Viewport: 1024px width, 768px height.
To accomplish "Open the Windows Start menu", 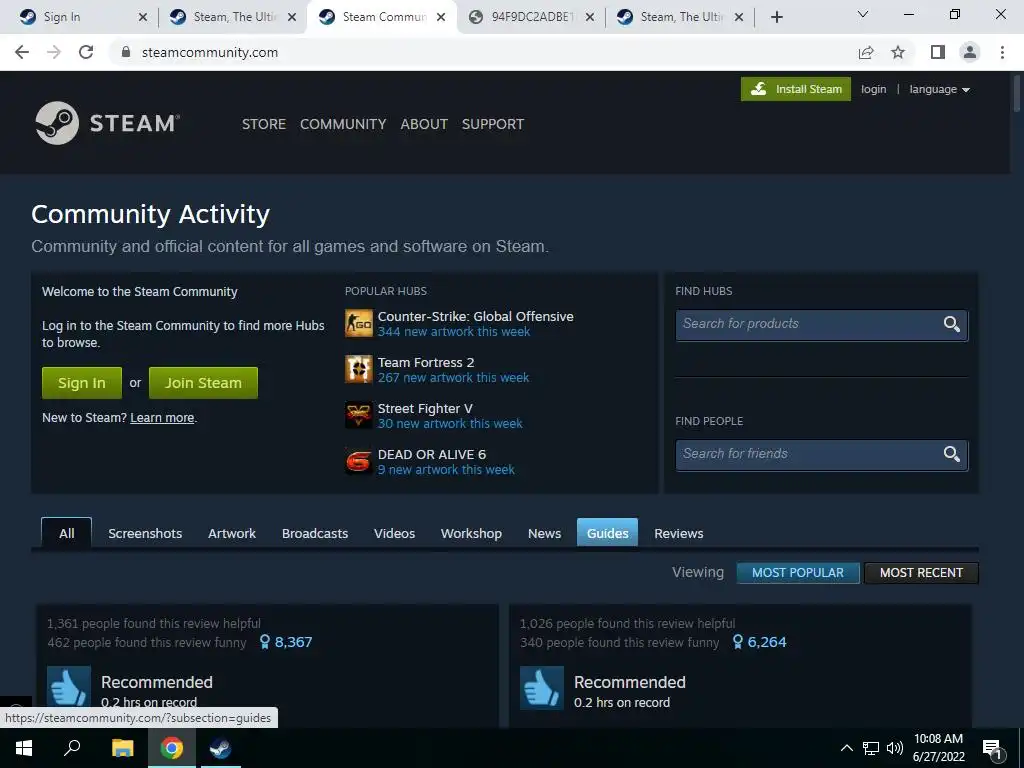I will (x=24, y=748).
